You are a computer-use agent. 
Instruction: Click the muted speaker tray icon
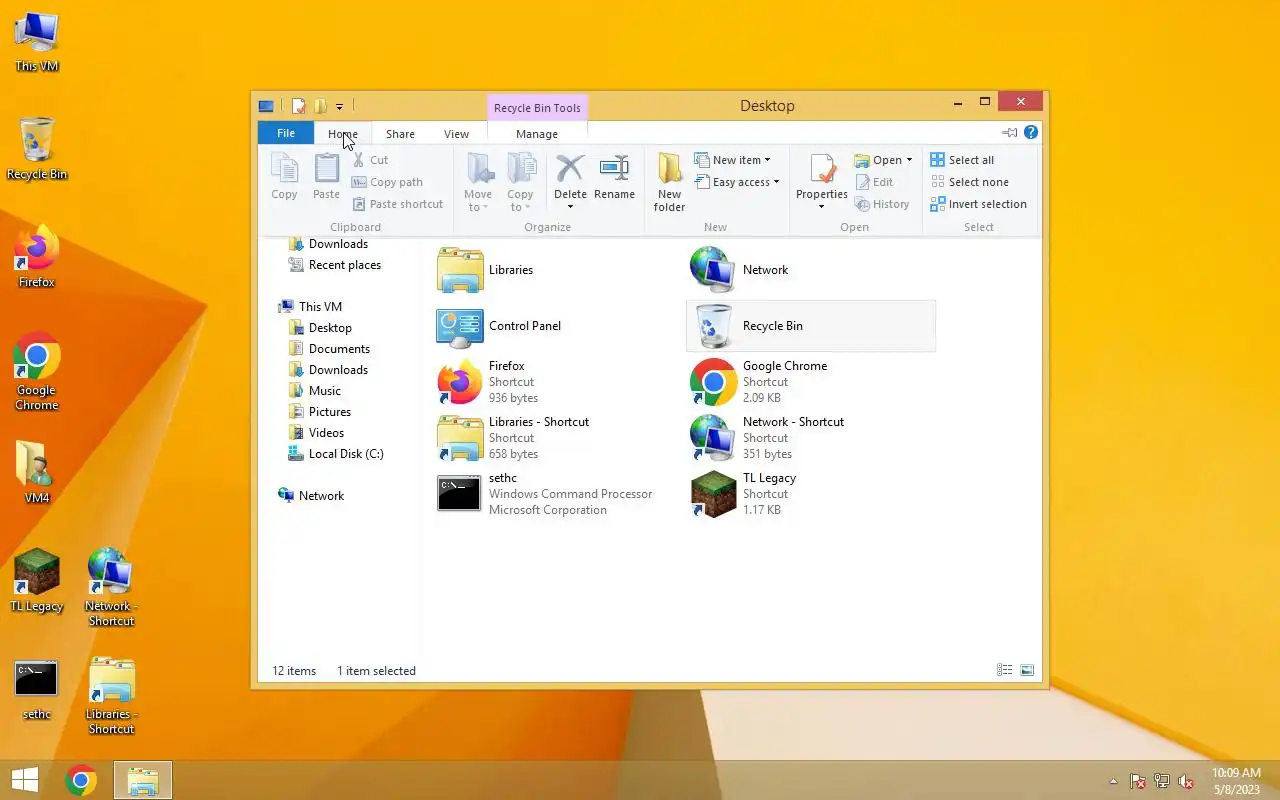click(1185, 781)
